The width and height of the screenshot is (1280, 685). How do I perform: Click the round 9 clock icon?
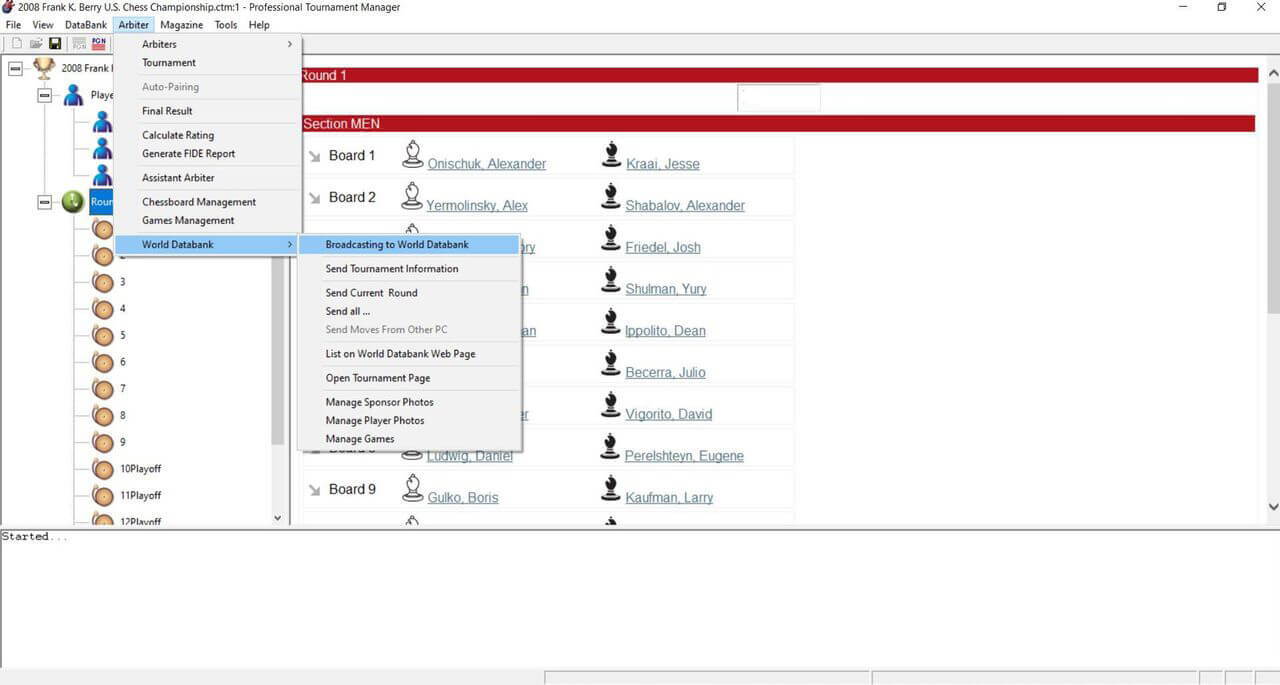(102, 441)
